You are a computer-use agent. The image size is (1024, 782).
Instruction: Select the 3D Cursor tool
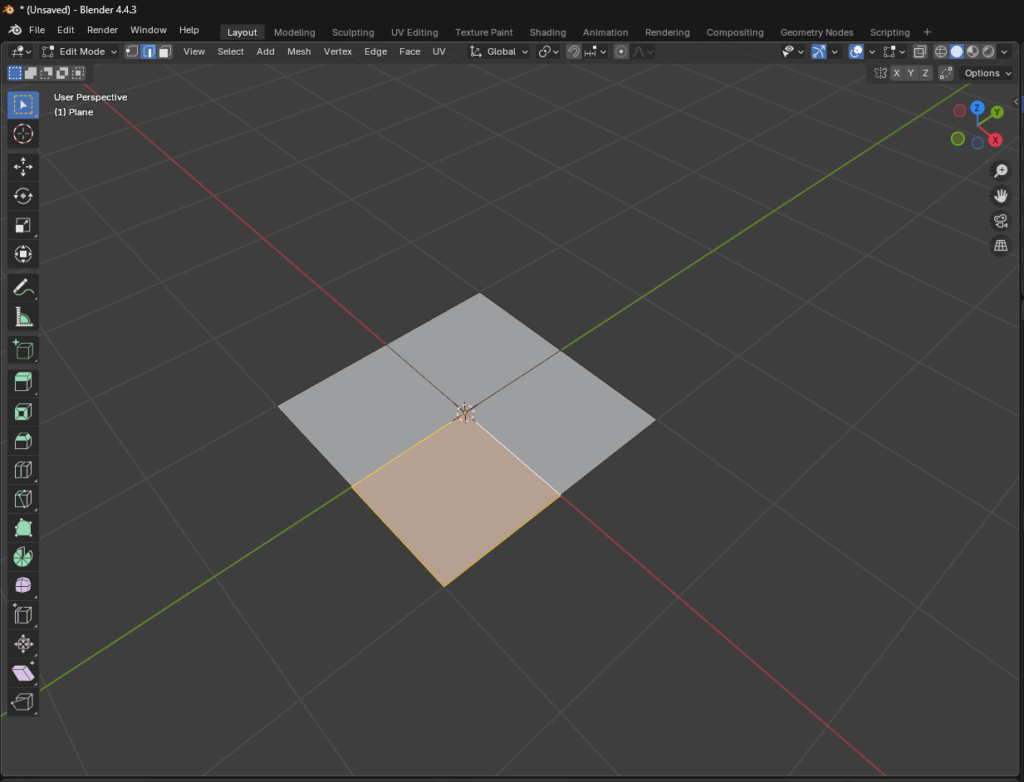pos(23,134)
